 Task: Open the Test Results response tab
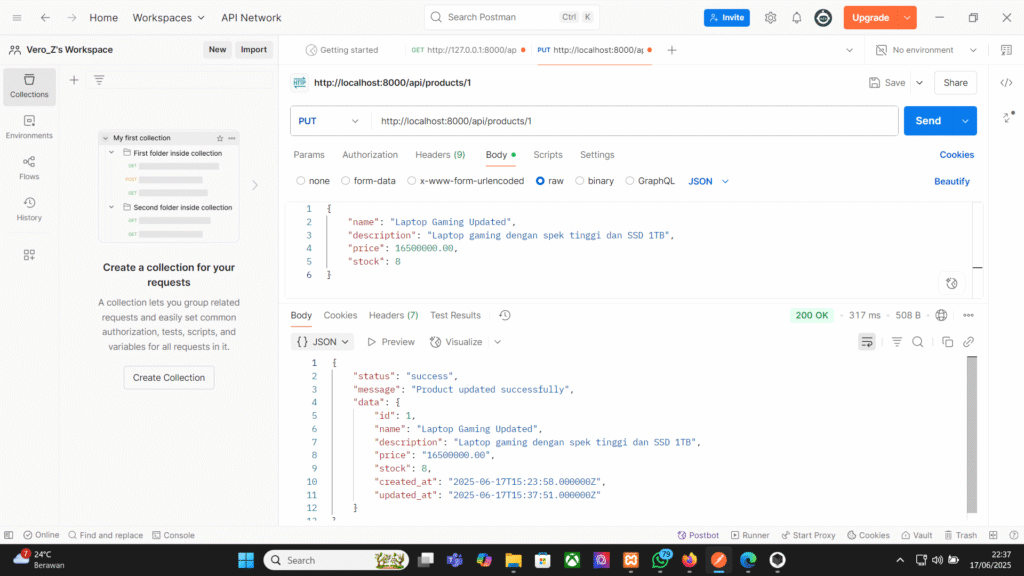coord(455,315)
